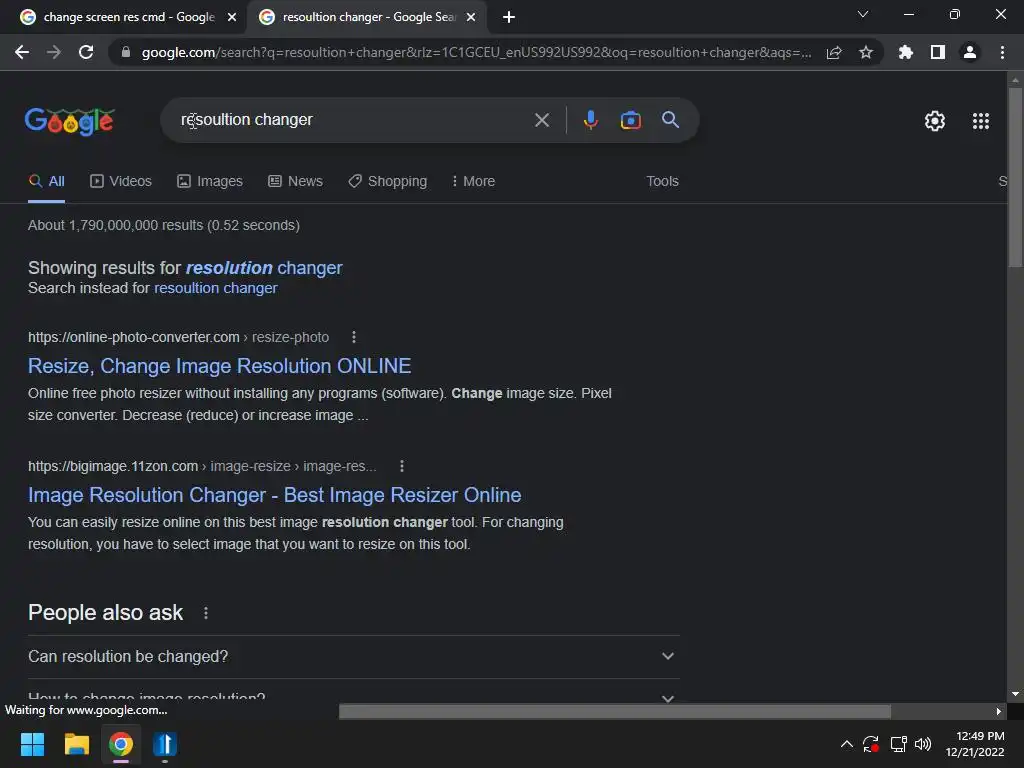Open the blue app taskbar icon
This screenshot has width=1024, height=768.
click(x=165, y=744)
